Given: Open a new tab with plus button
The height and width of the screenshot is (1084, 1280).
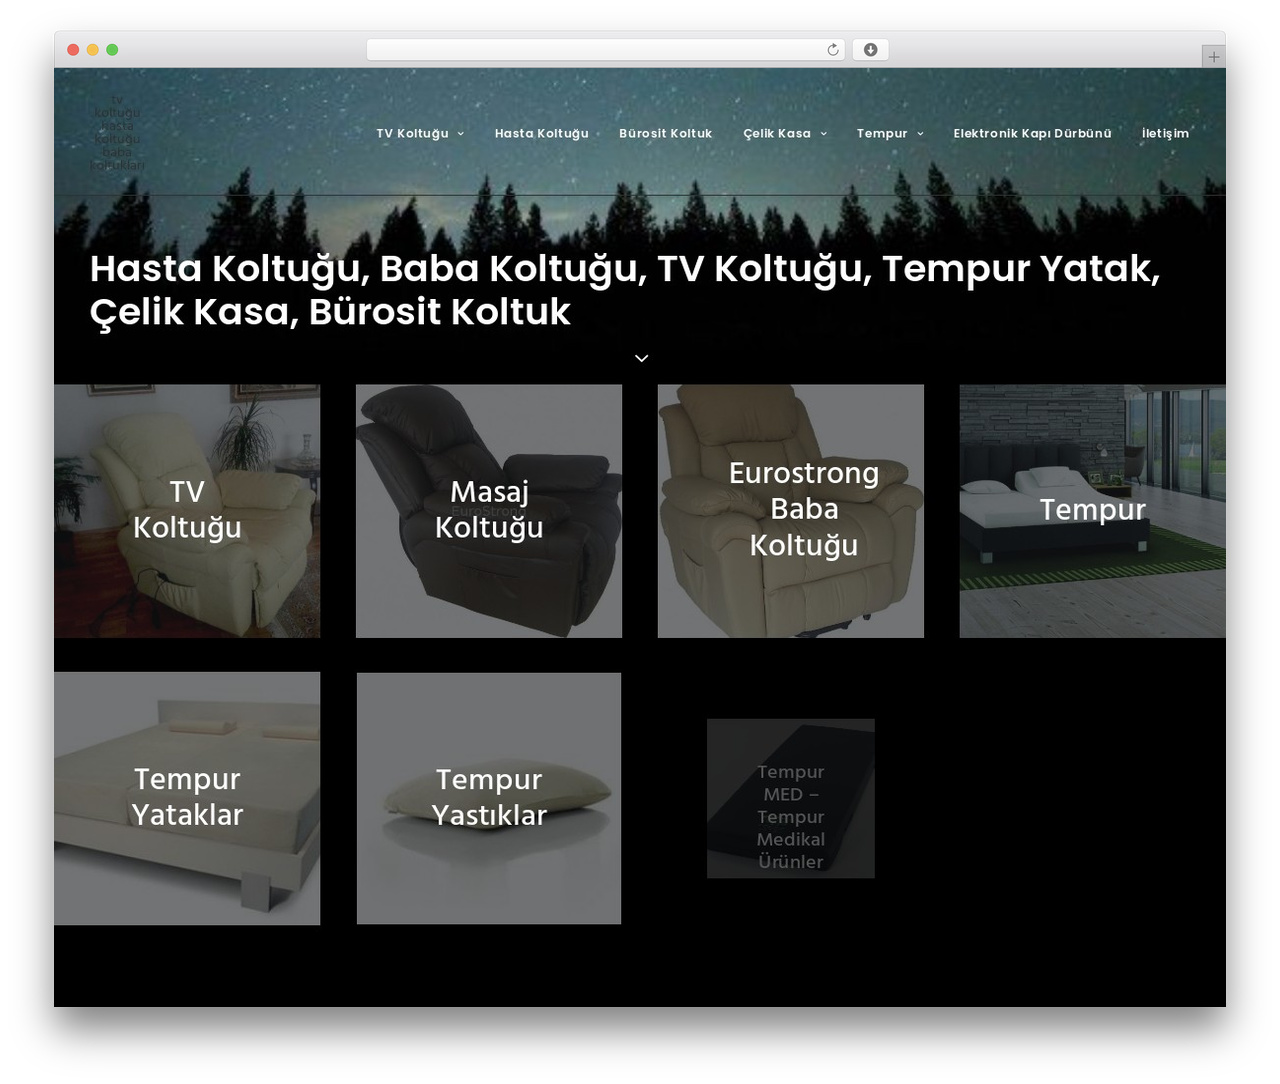Looking at the screenshot, I should [x=1213, y=57].
